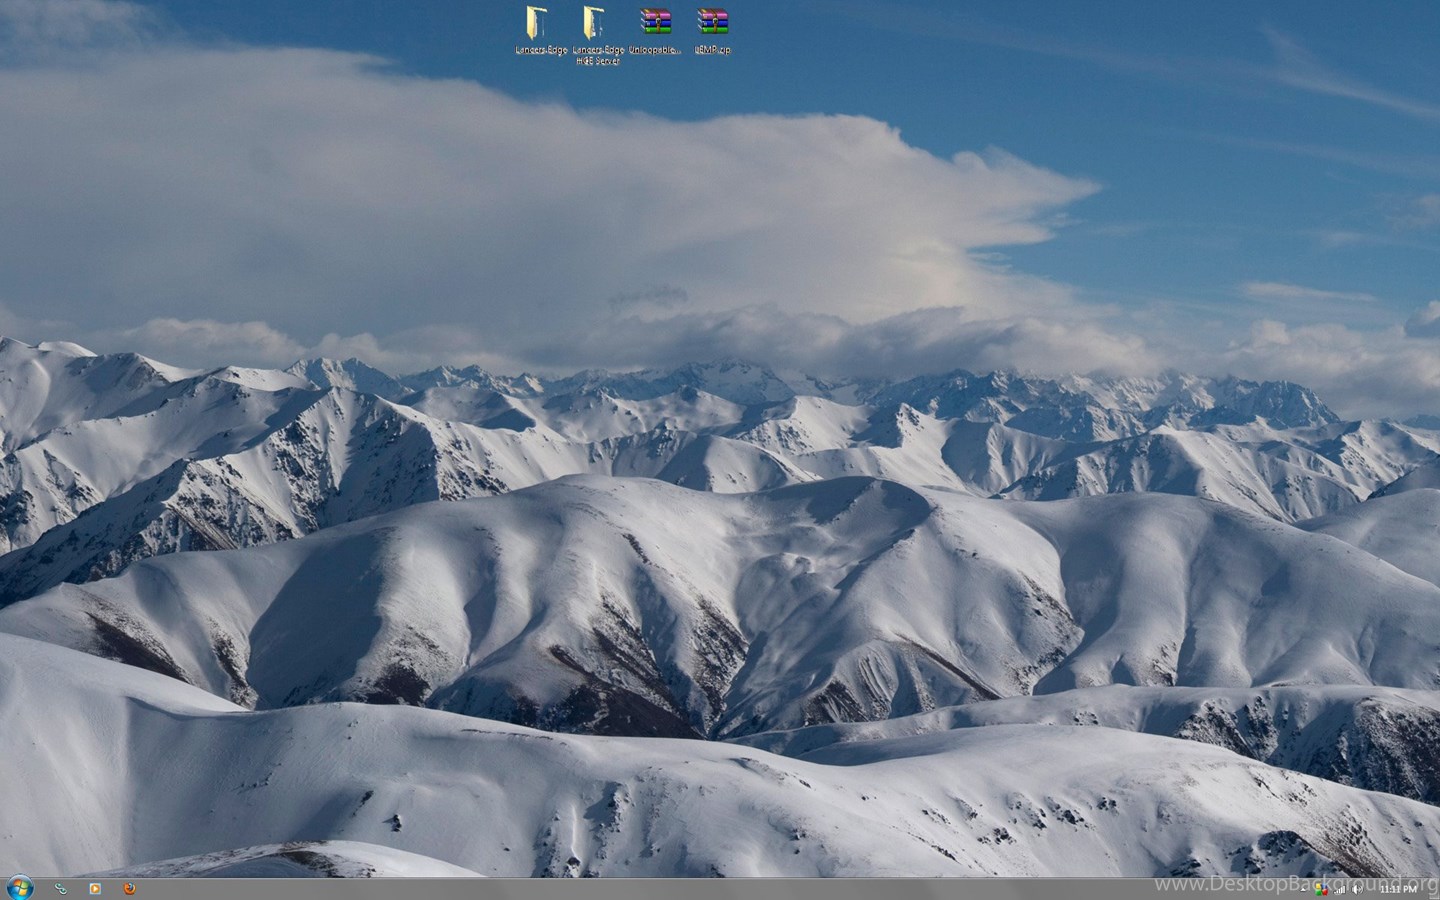Click the chain-link icon in the taskbar

click(x=61, y=888)
